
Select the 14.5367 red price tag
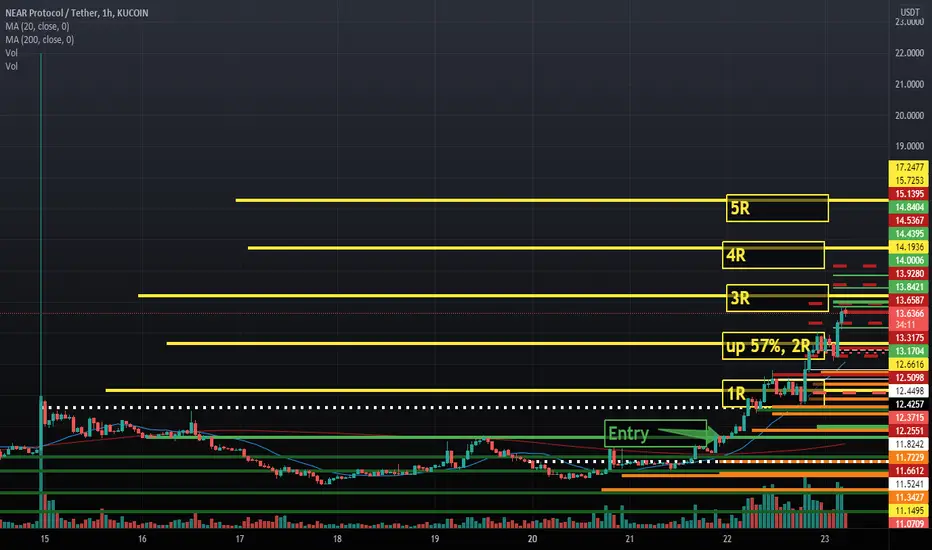pyautogui.click(x=909, y=220)
